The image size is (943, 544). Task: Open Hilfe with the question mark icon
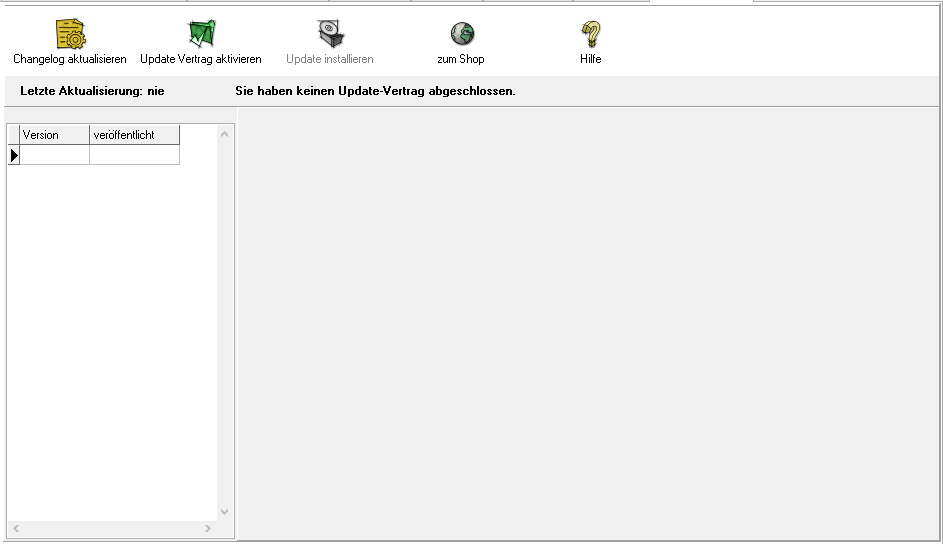[x=590, y=35]
